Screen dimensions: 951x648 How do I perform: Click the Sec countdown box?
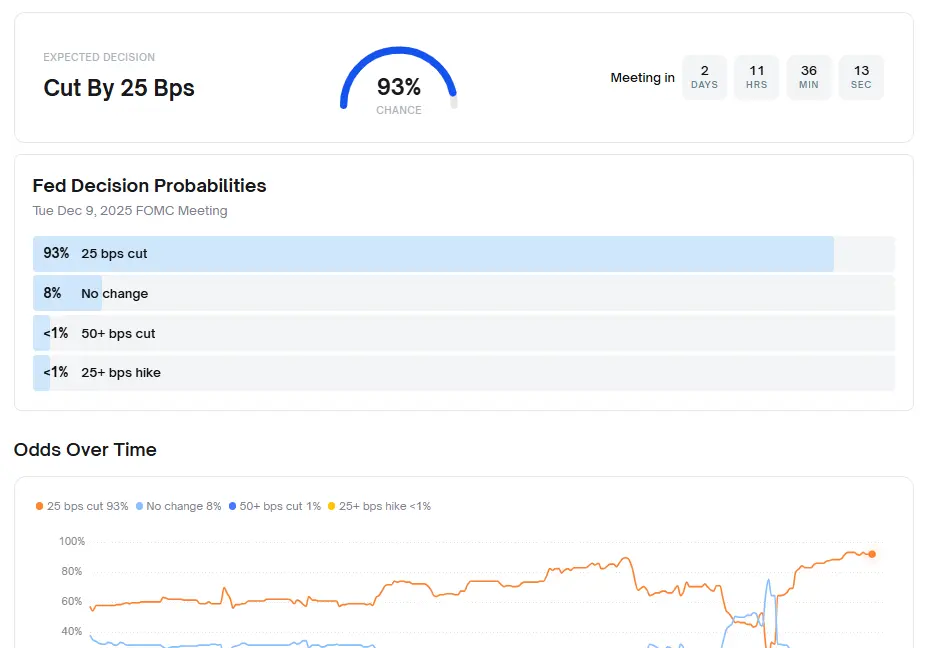[x=861, y=77]
